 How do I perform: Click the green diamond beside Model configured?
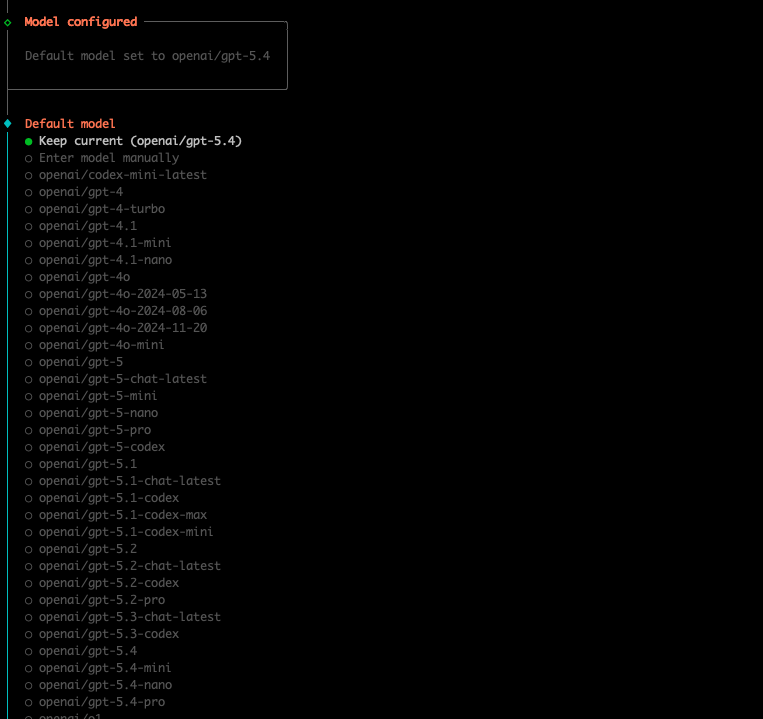point(8,22)
